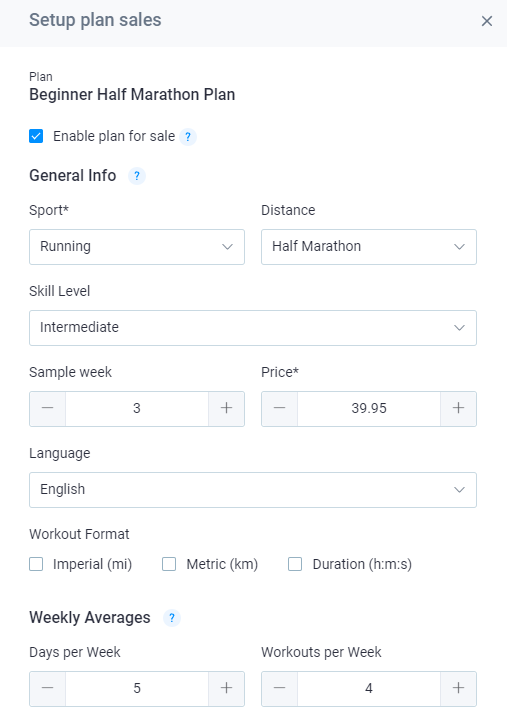Viewport: 507px width, 715px height.
Task: Check the Imperial (mi) workout format
Action: point(36,564)
